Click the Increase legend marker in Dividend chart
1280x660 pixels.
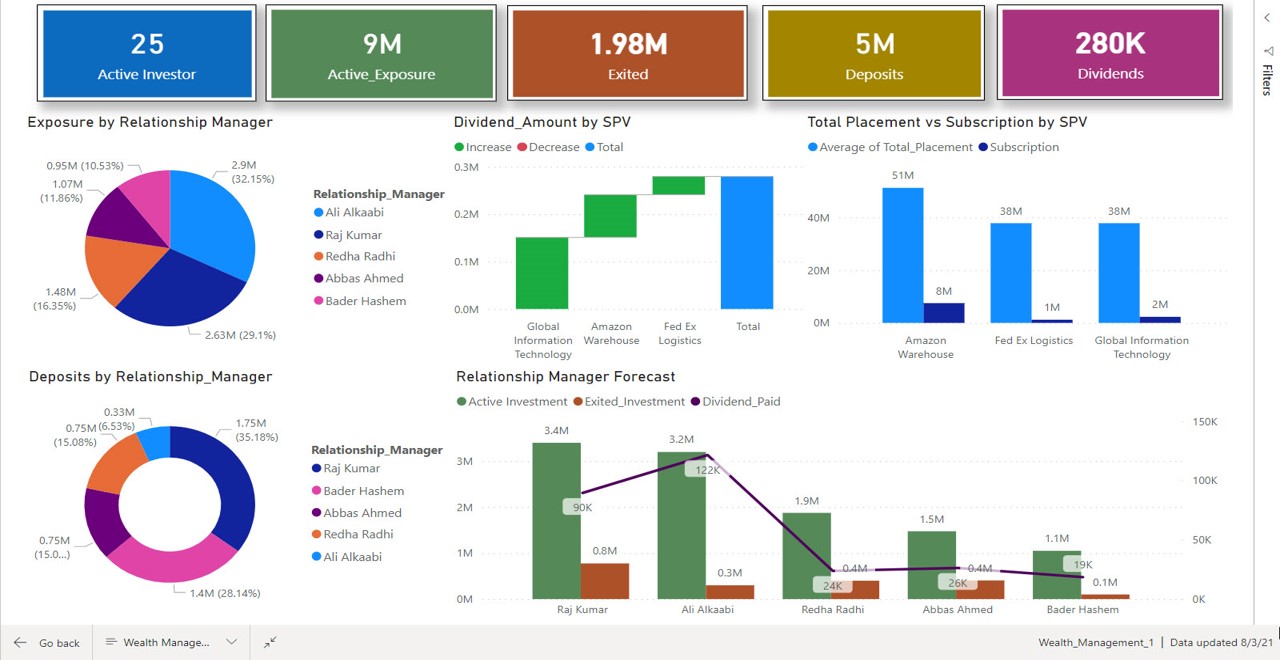point(459,147)
